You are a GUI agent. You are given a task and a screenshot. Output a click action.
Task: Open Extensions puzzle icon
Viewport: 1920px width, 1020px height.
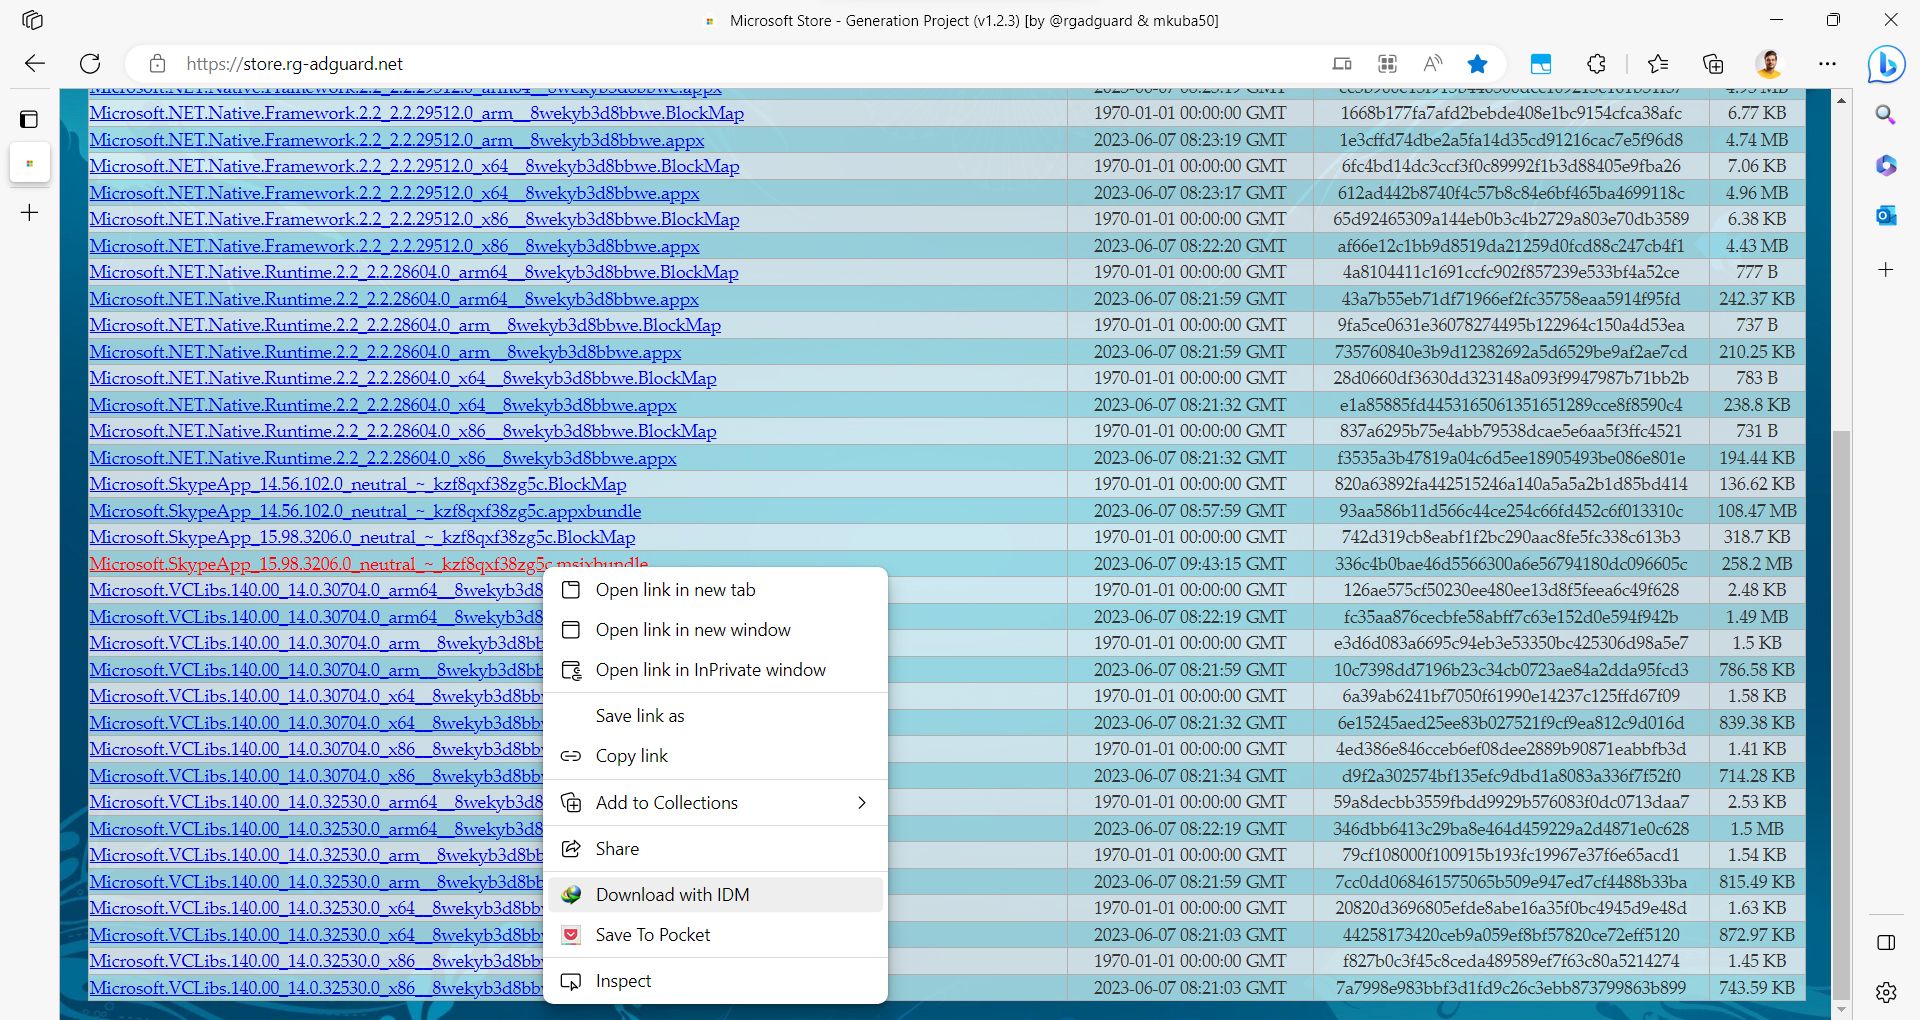(1596, 64)
